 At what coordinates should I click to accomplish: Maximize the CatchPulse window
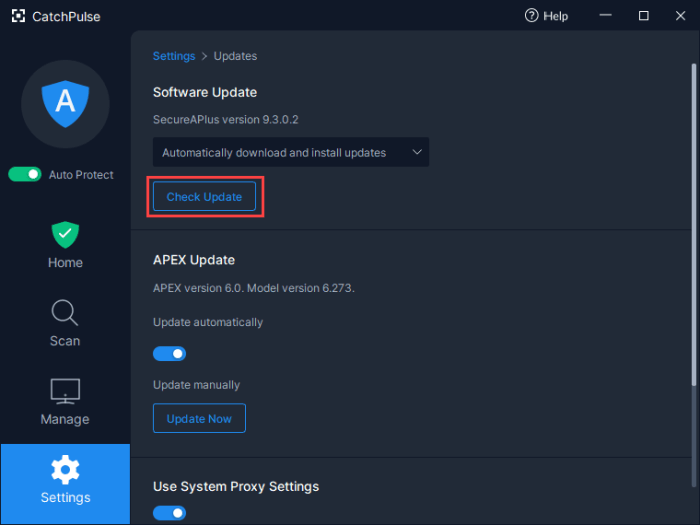tap(644, 16)
